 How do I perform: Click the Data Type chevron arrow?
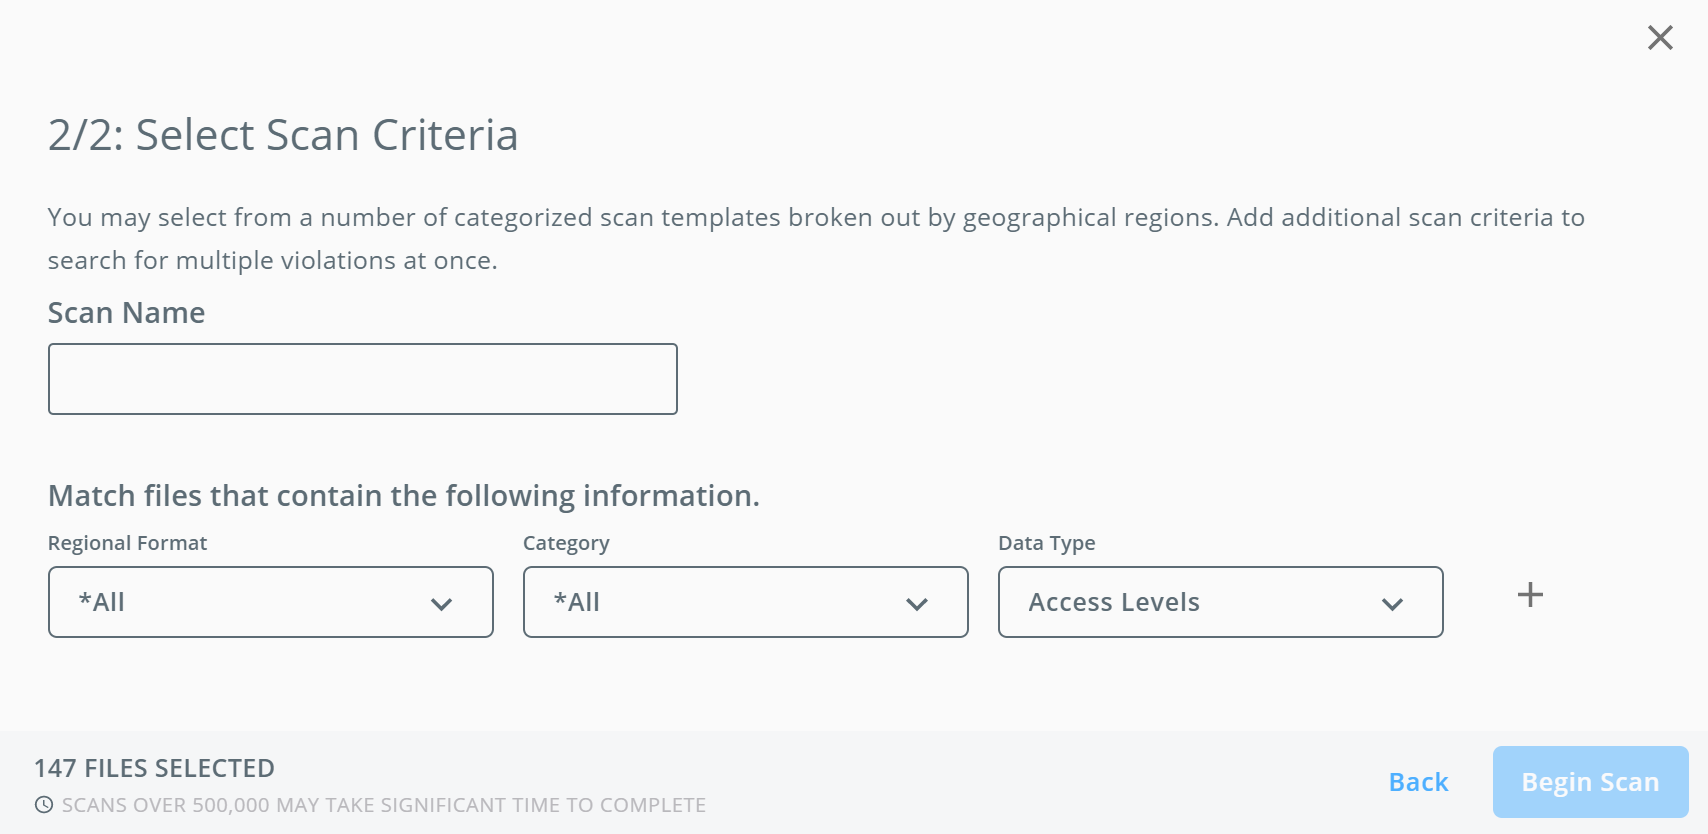pyautogui.click(x=1392, y=604)
